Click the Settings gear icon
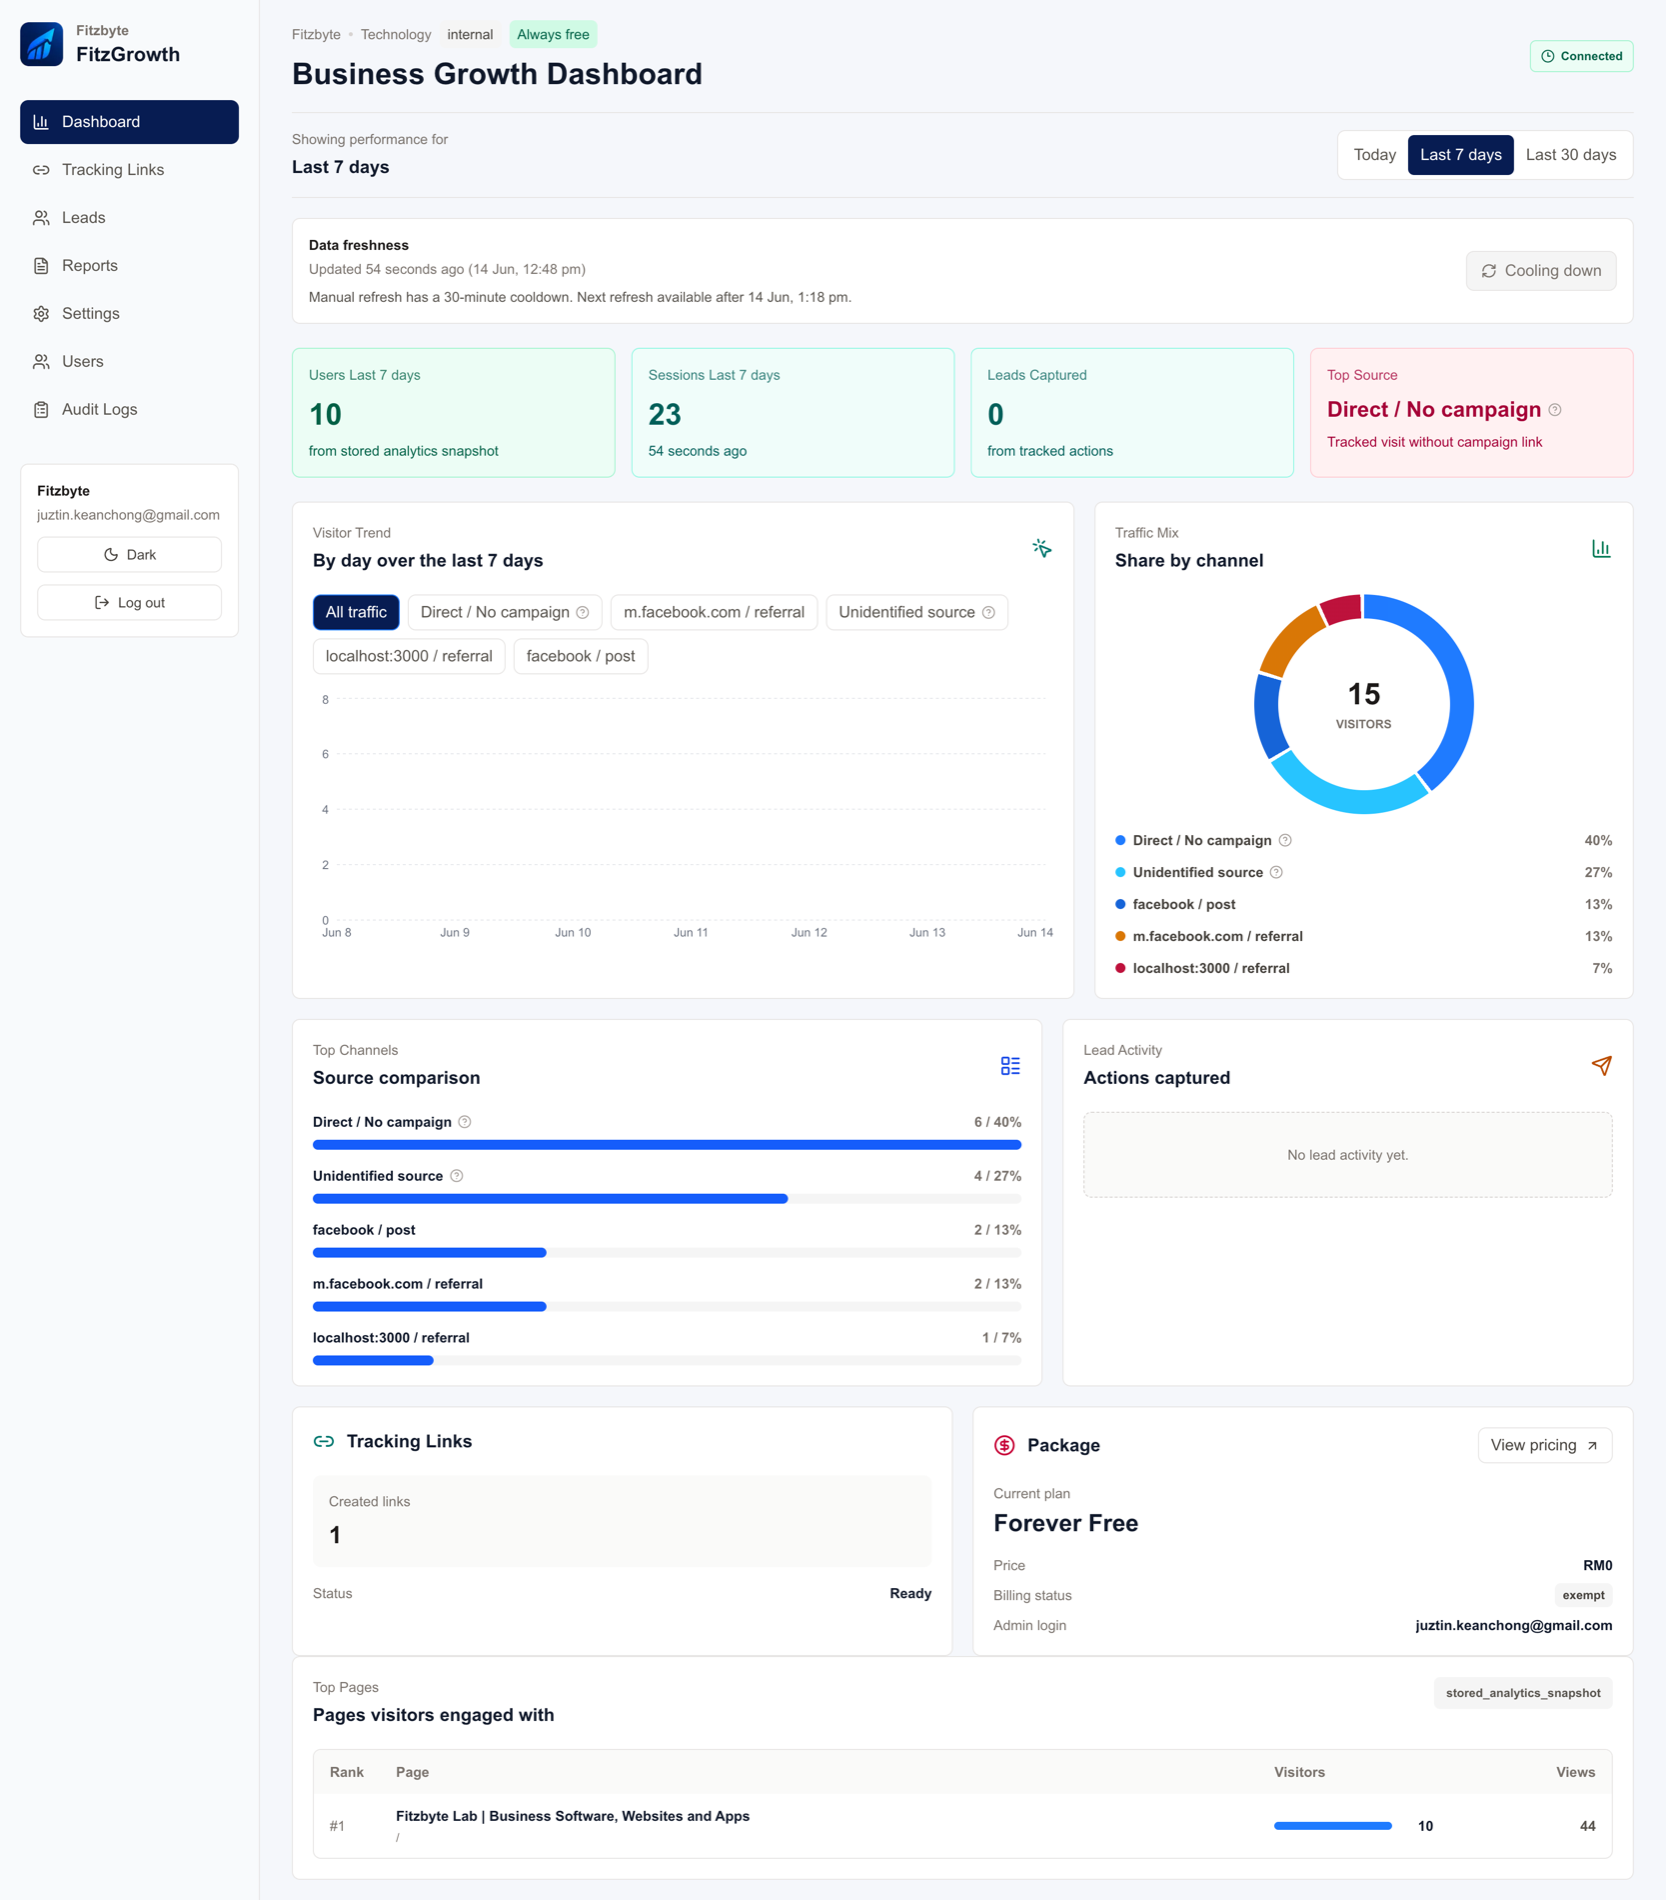 (41, 314)
